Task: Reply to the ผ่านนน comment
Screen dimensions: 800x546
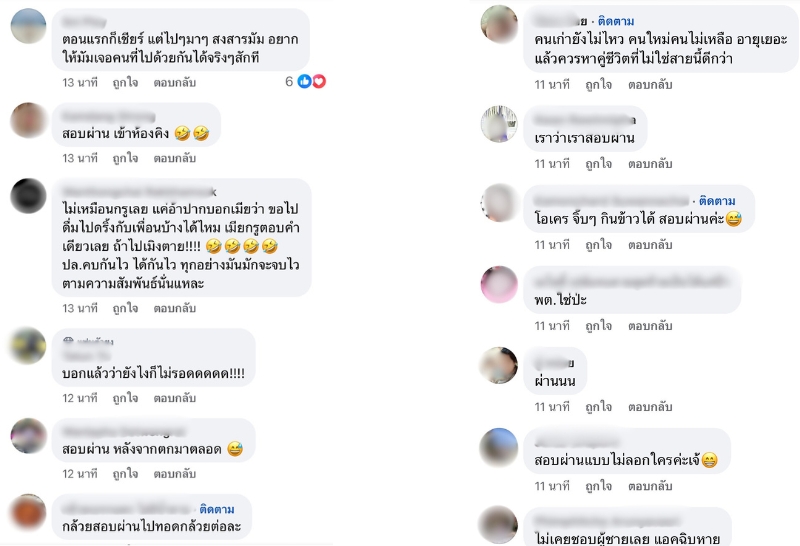Action: coord(650,407)
